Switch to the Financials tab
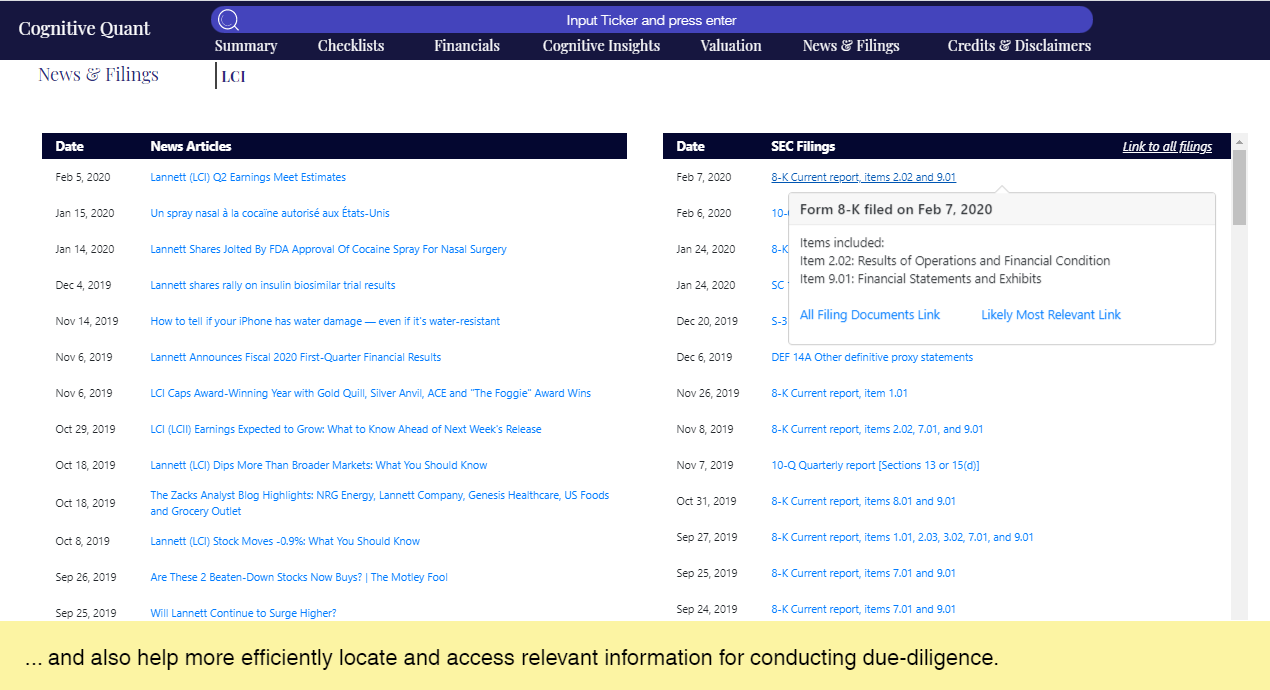1270x690 pixels. tap(466, 45)
